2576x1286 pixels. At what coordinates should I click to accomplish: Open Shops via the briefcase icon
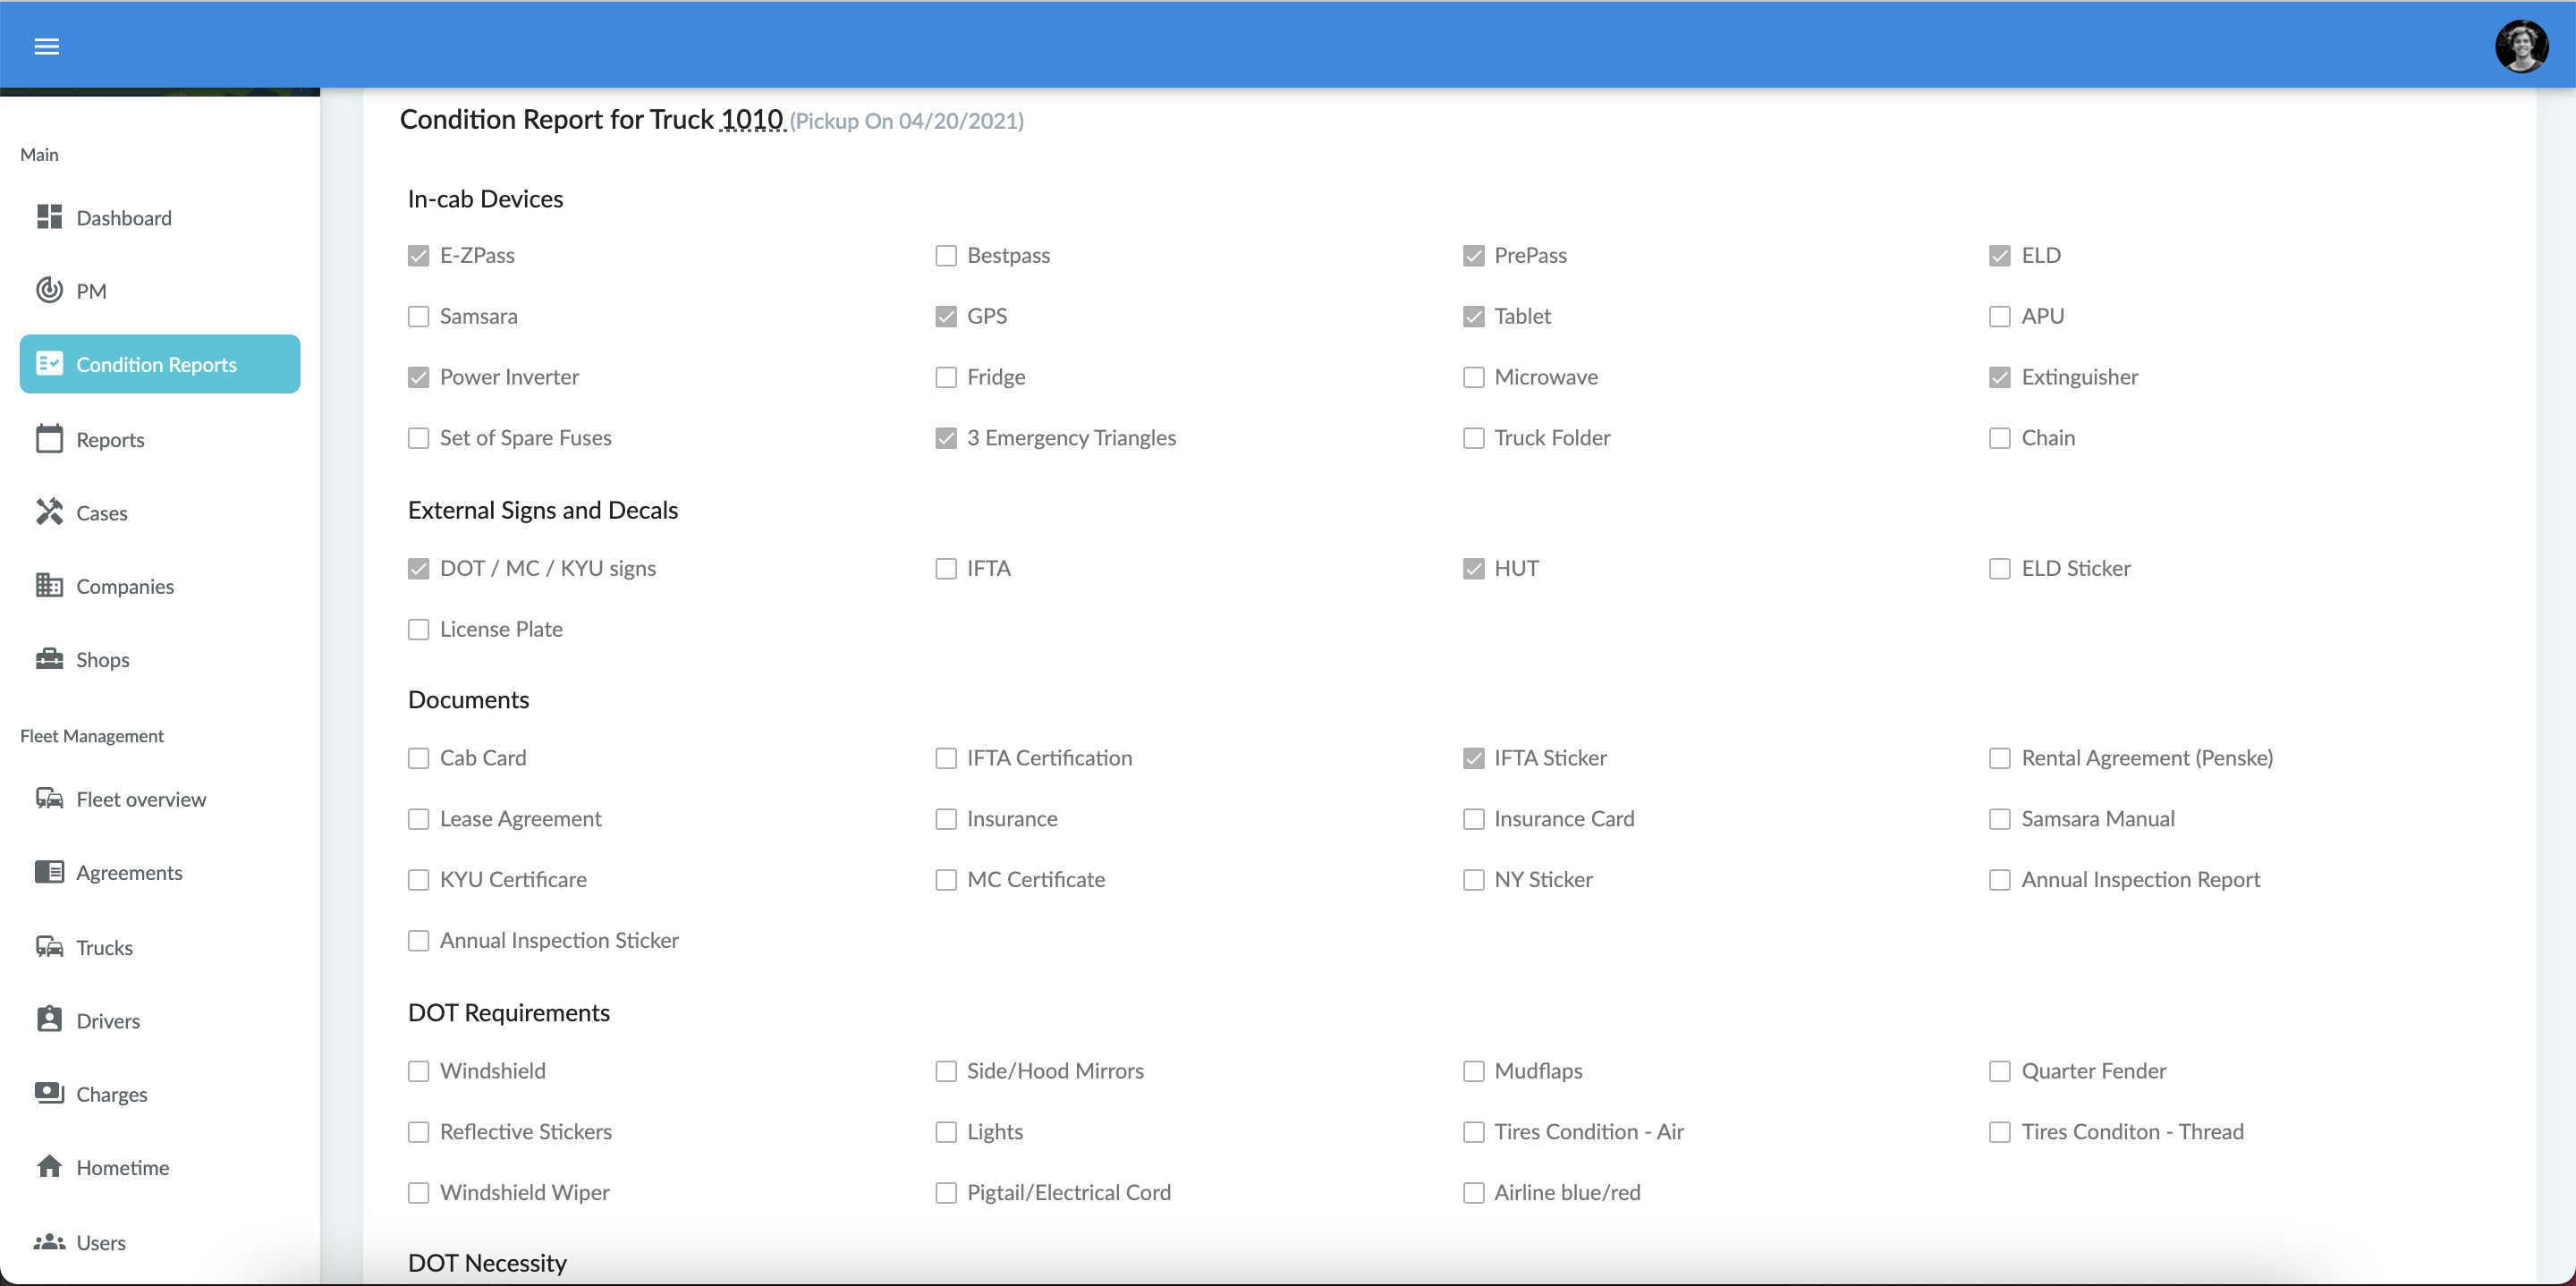pos(50,659)
